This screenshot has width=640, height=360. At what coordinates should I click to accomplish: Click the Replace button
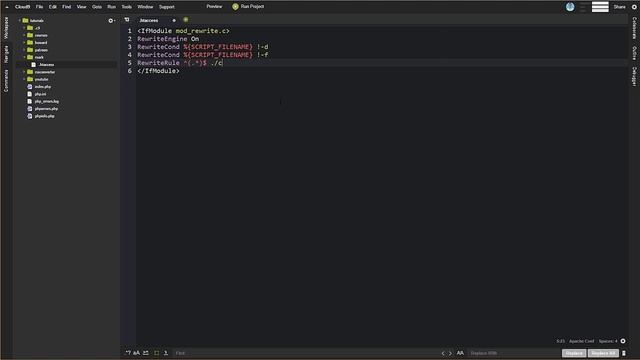574,353
